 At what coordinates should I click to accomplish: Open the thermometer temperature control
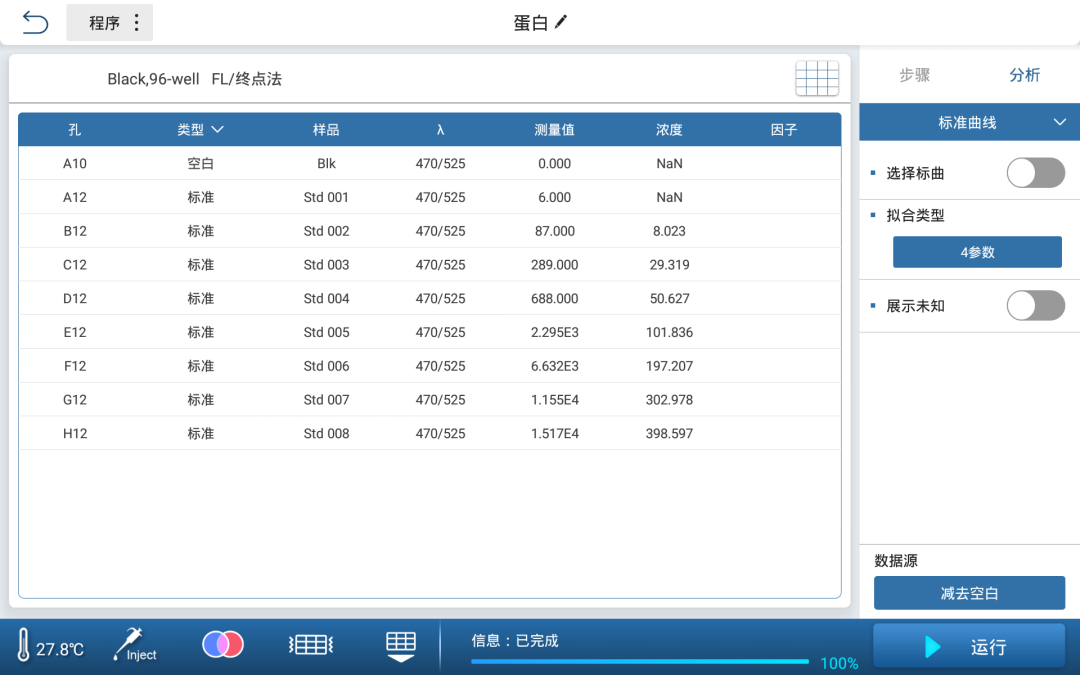[50, 645]
